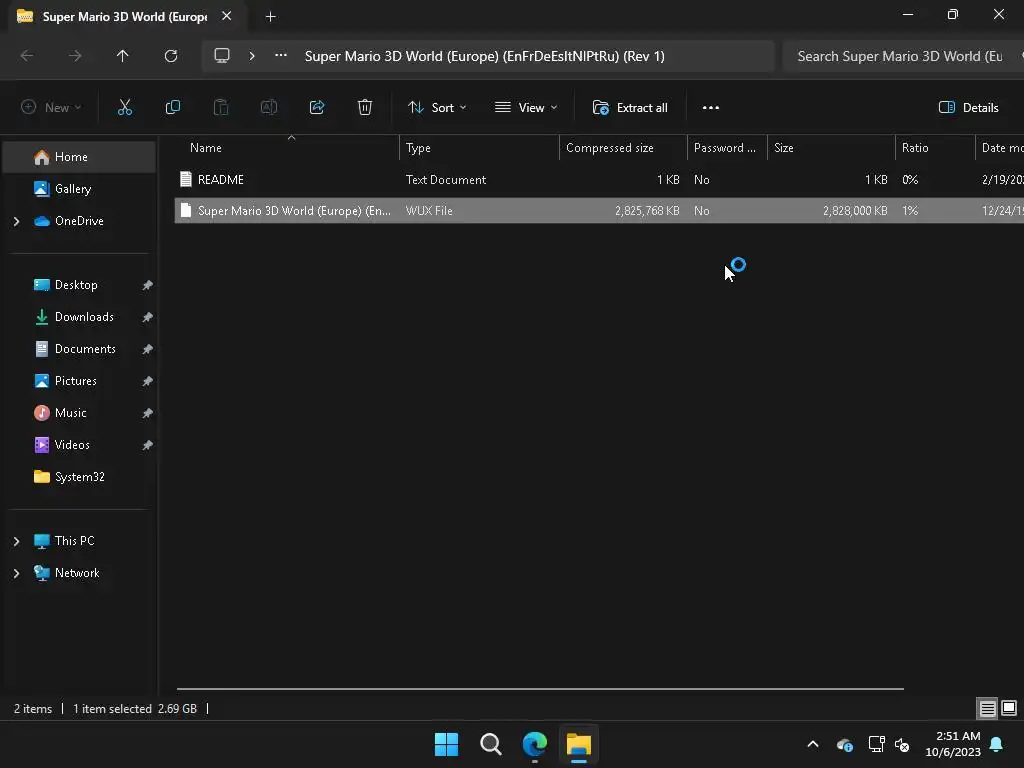
Task: Launch Microsoft Edge from the taskbar
Action: click(x=535, y=744)
